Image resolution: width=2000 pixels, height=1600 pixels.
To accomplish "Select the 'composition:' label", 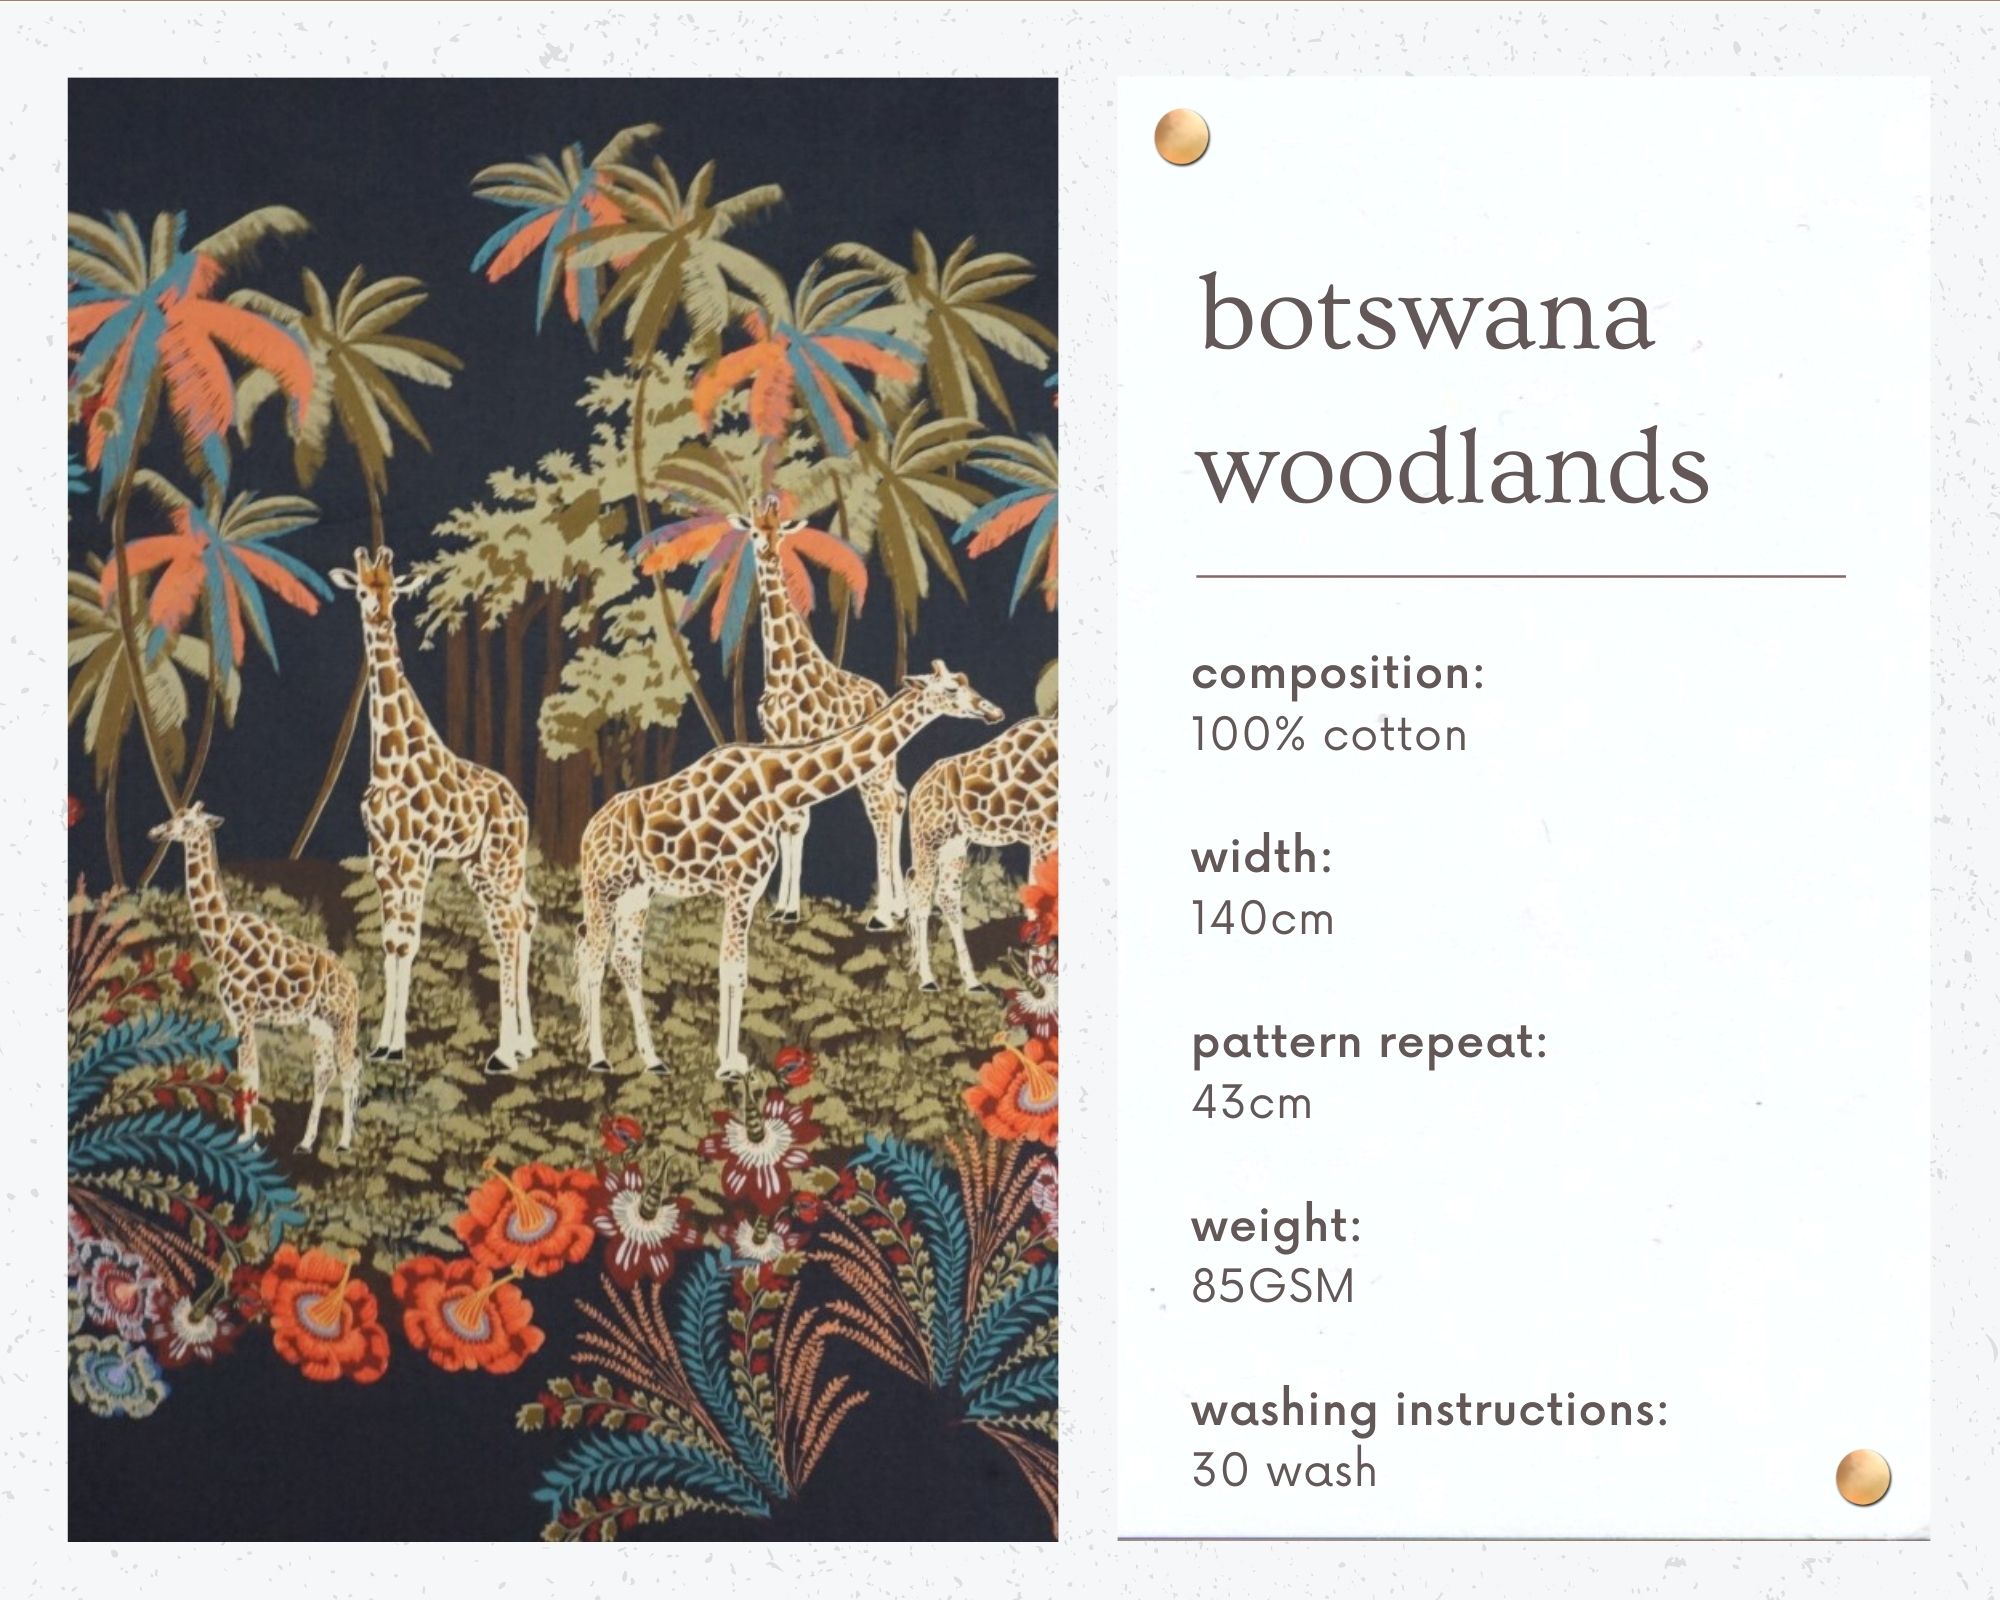I will coord(1338,673).
